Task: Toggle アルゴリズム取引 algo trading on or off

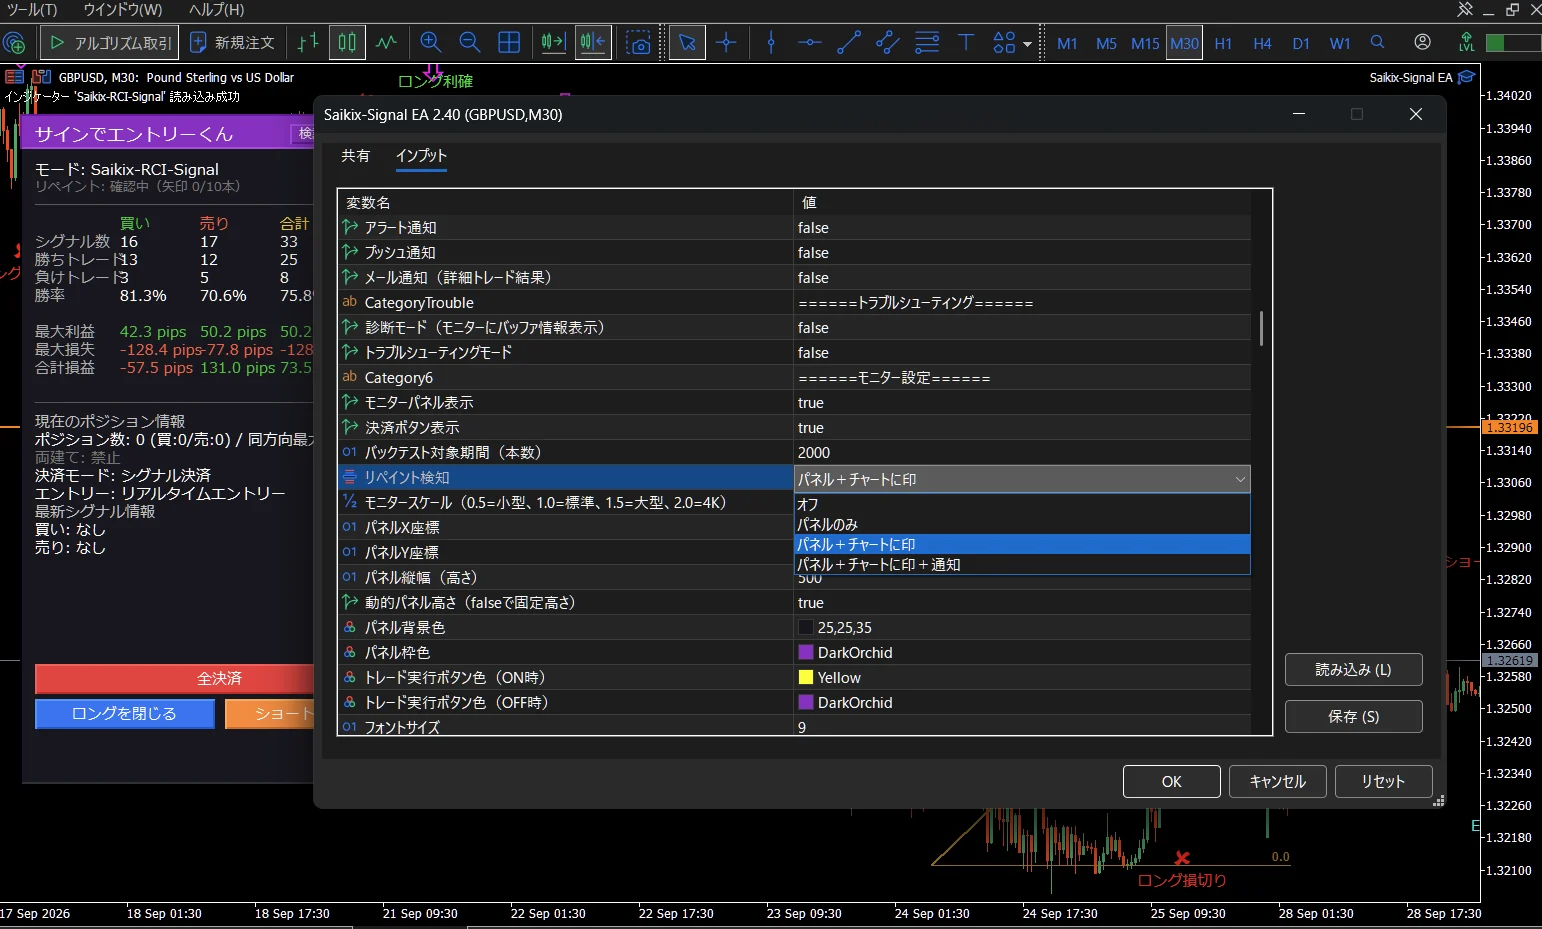Action: click(x=111, y=43)
